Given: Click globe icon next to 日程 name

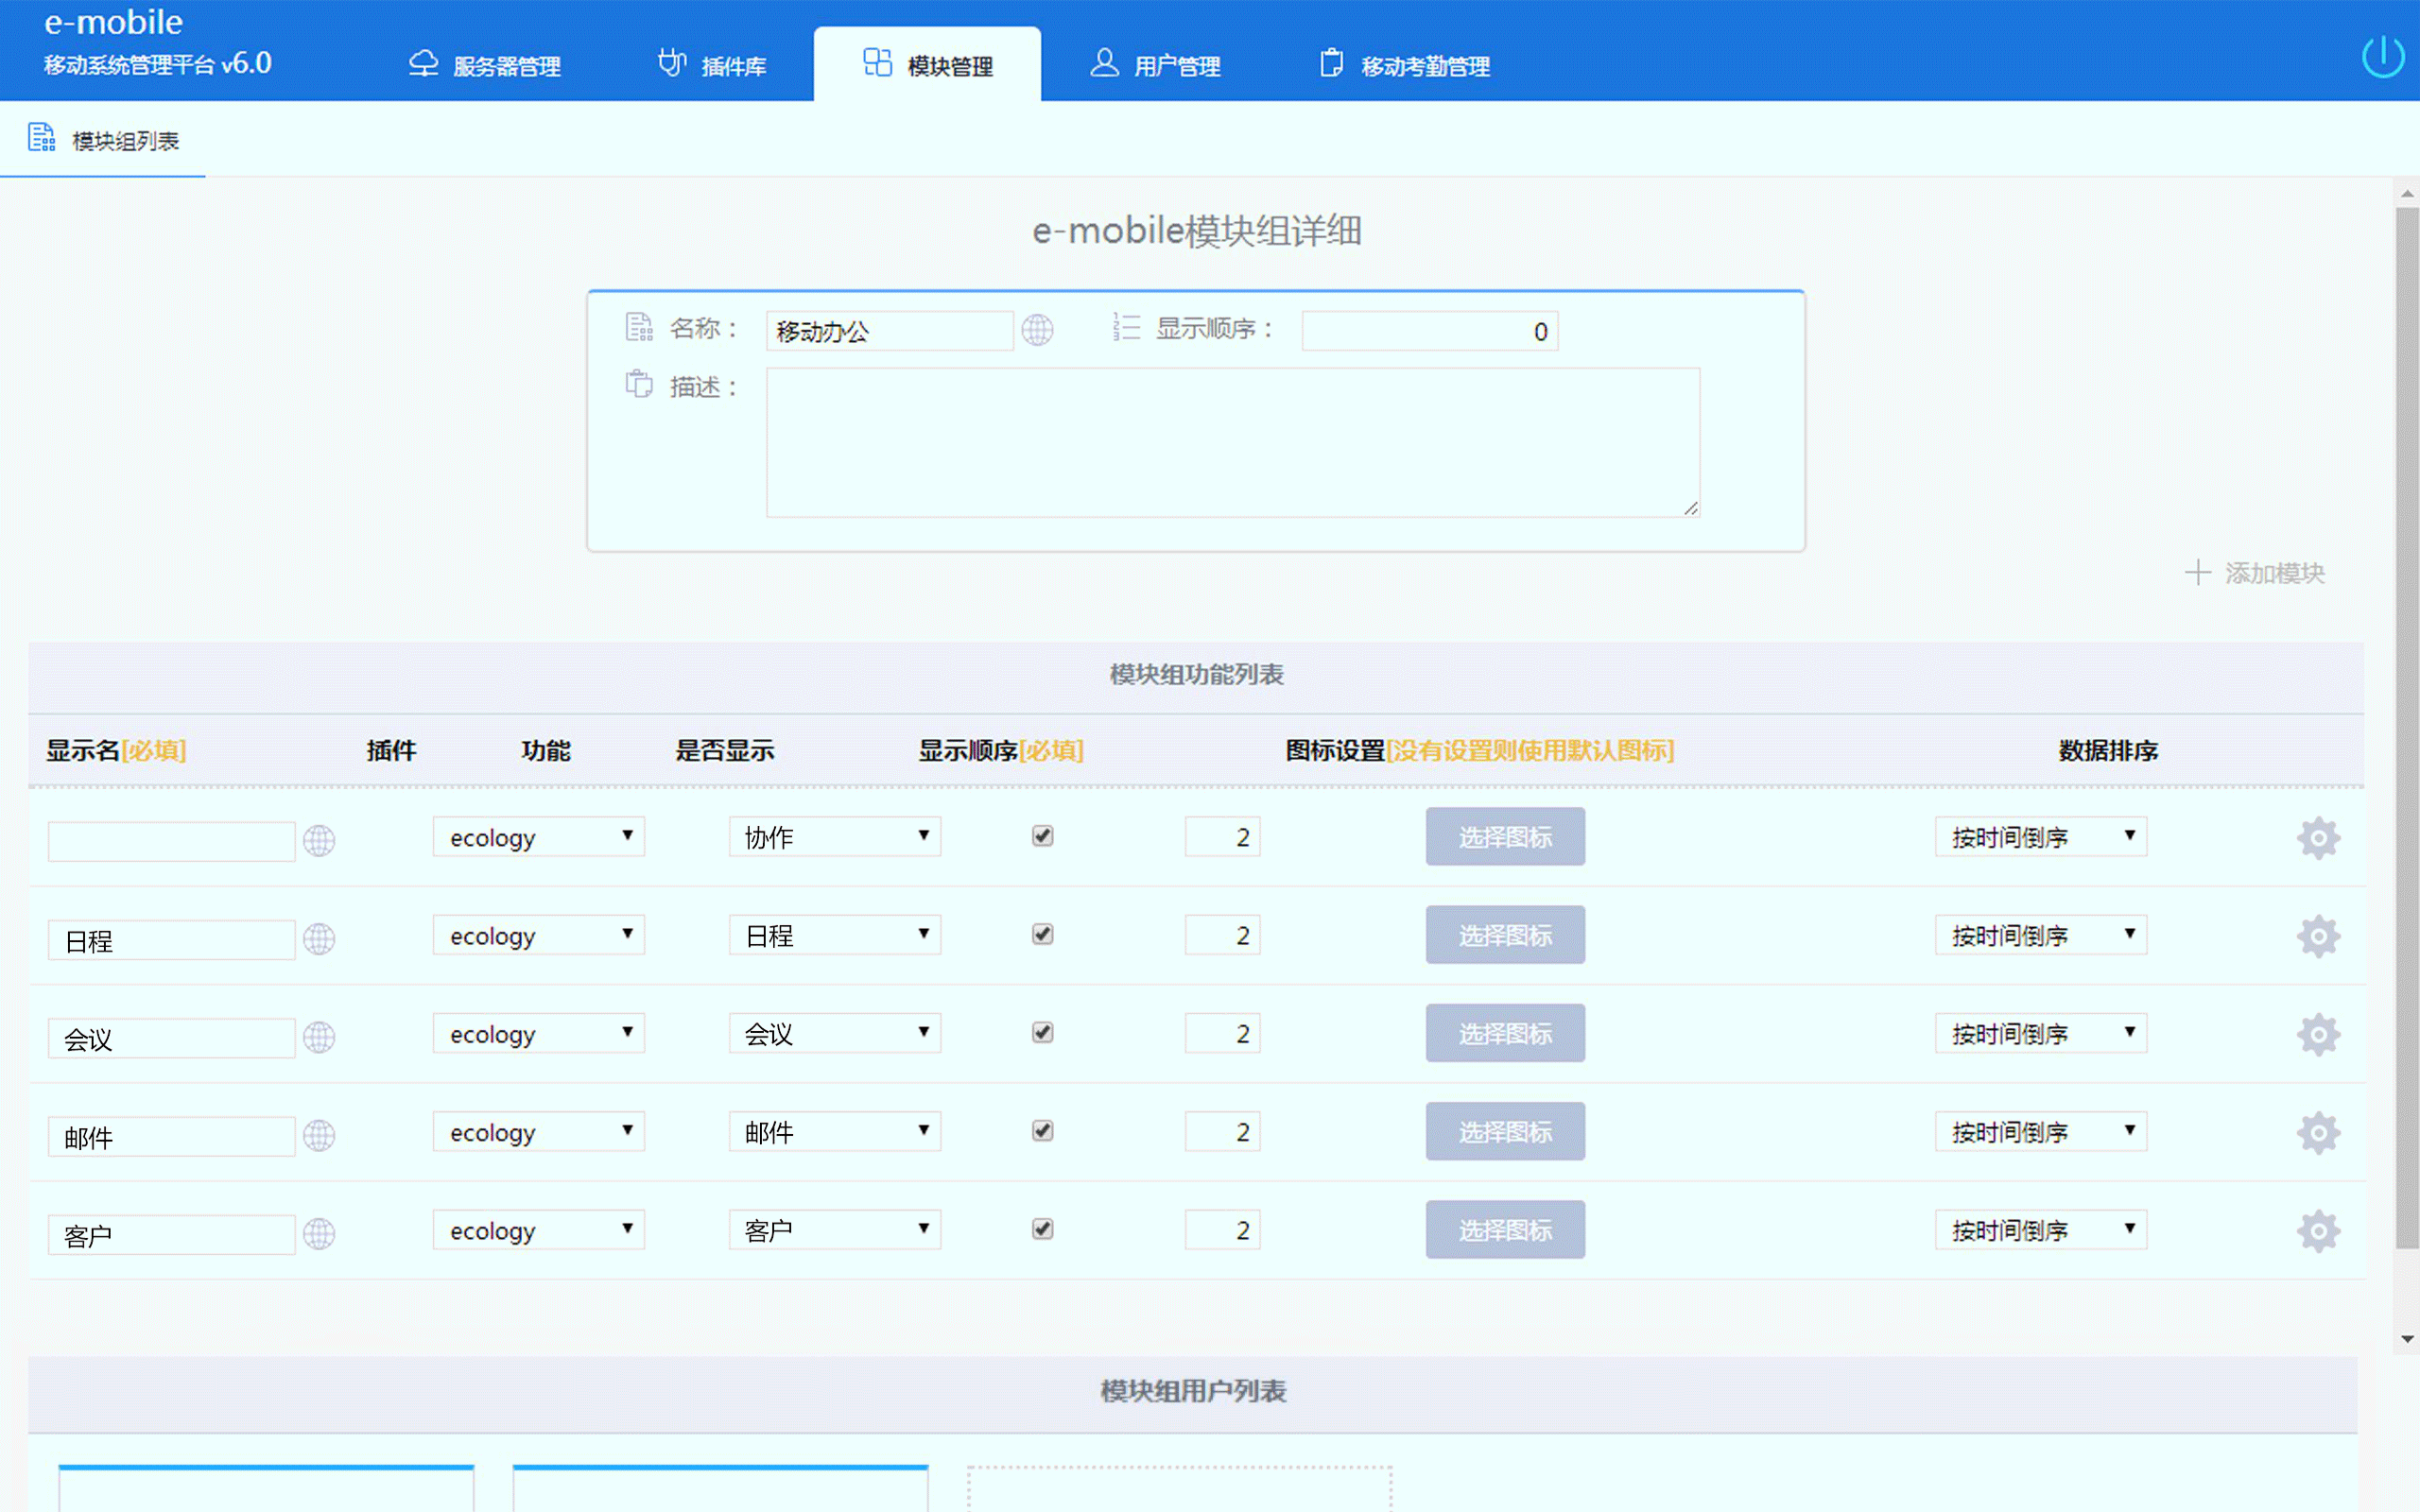Looking at the screenshot, I should click(x=319, y=938).
